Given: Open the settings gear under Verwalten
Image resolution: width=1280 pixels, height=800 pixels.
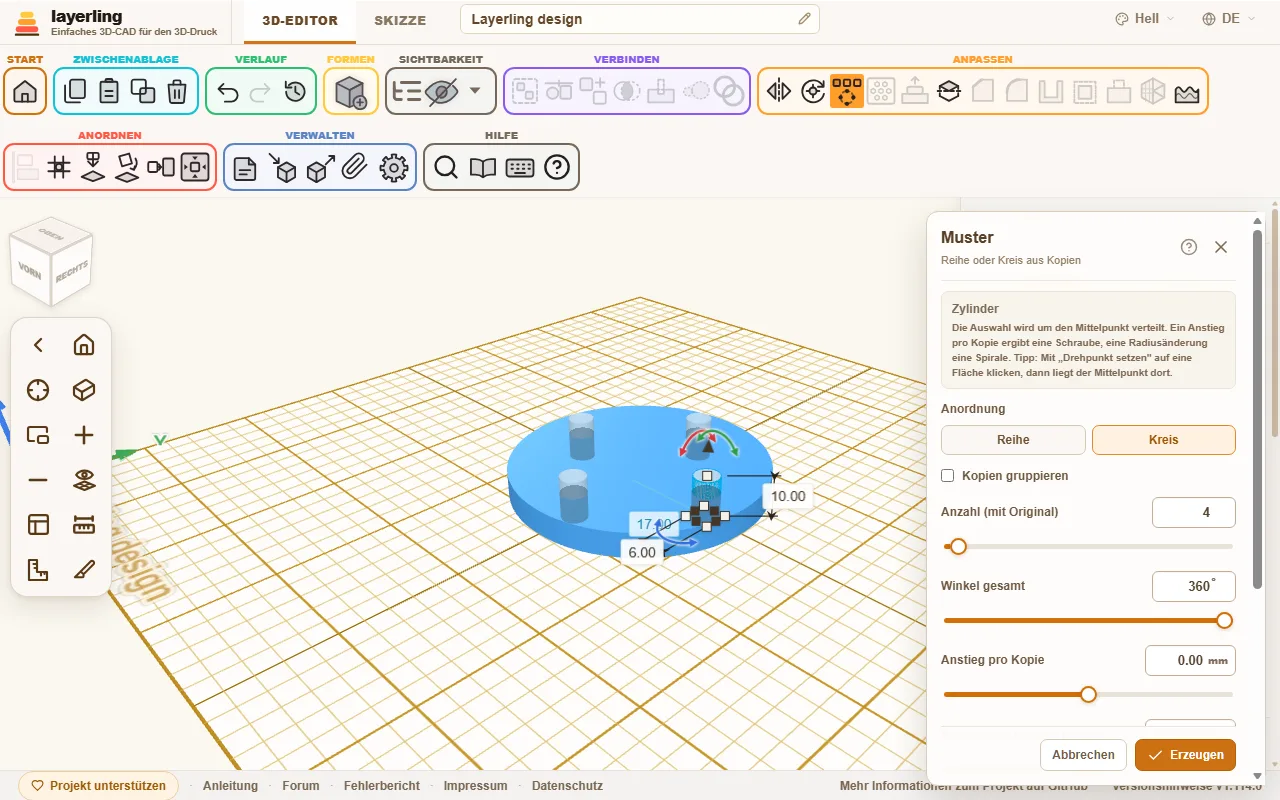Looking at the screenshot, I should [x=395, y=167].
